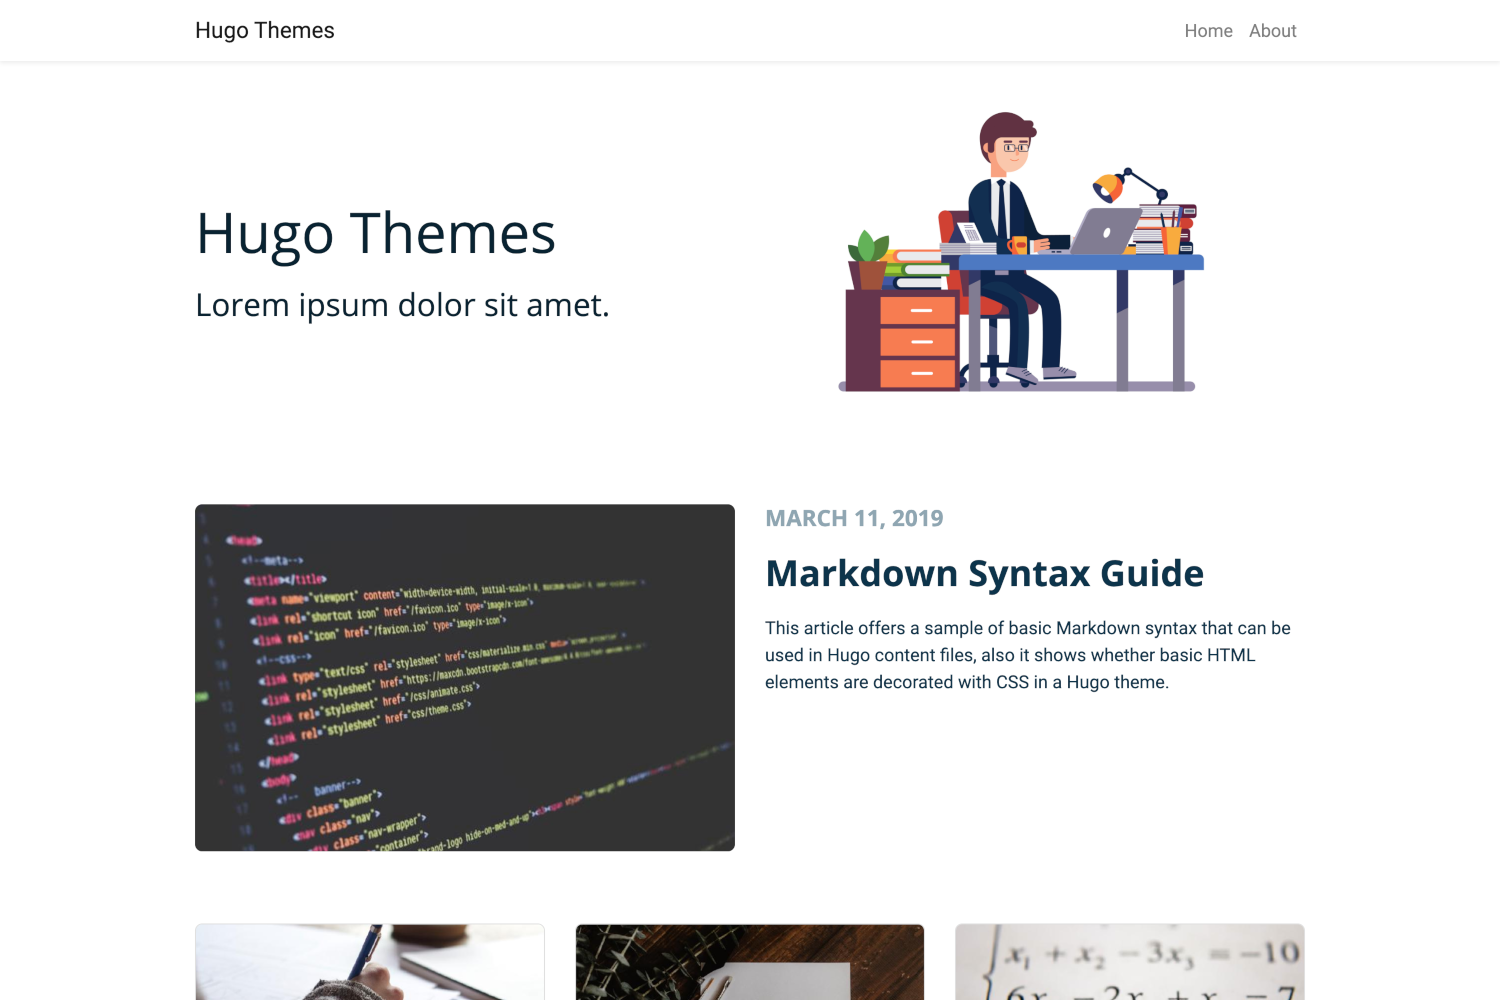The height and width of the screenshot is (1000, 1500).
Task: Open the card with the math equations image
Action: (x=1130, y=962)
